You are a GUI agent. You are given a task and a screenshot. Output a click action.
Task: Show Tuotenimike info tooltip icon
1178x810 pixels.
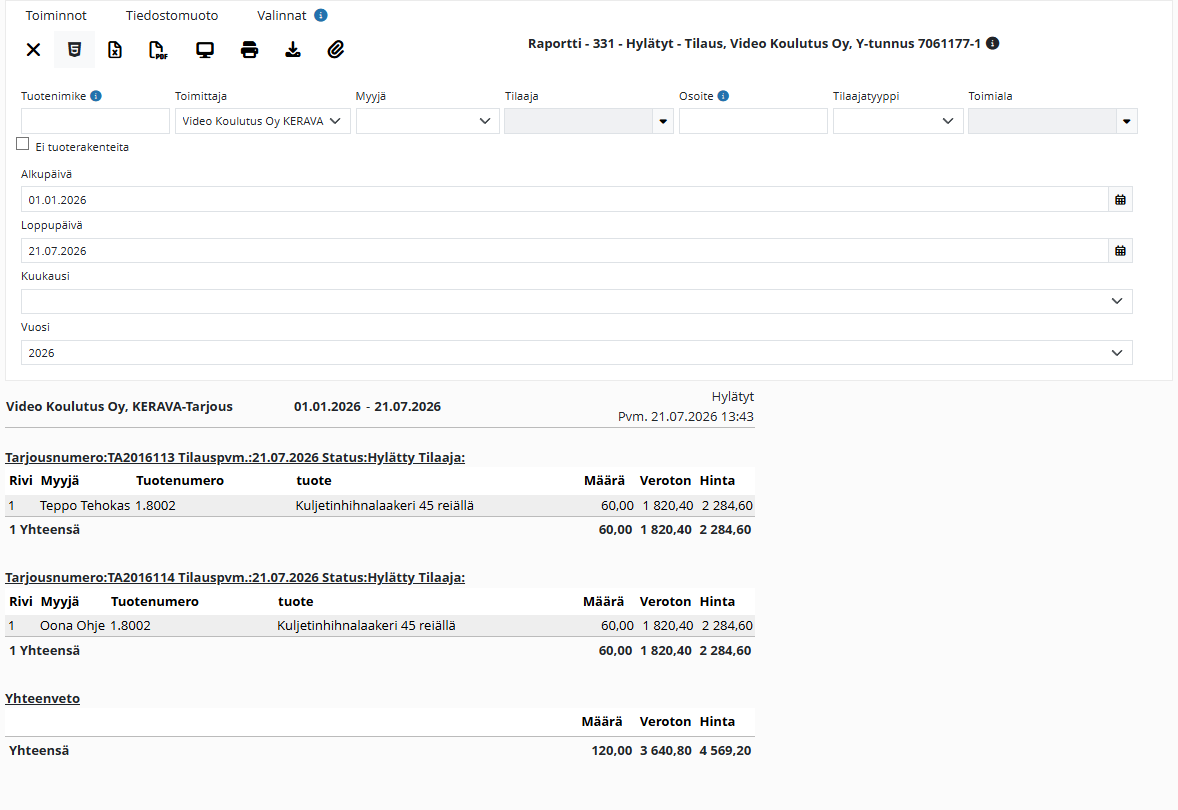pos(96,95)
